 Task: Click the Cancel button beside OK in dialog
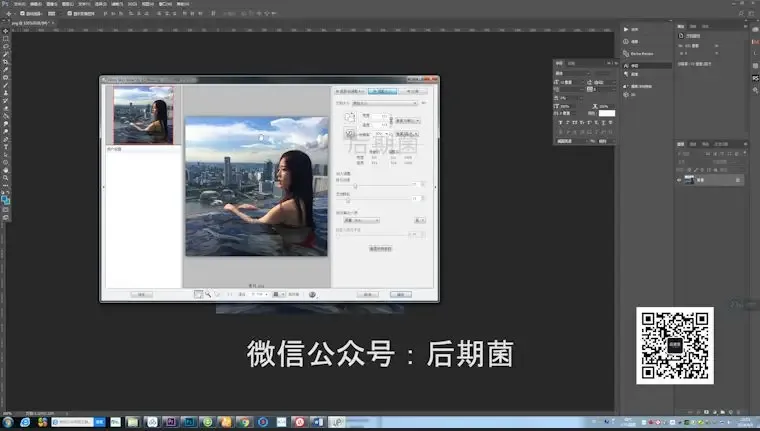tap(368, 294)
